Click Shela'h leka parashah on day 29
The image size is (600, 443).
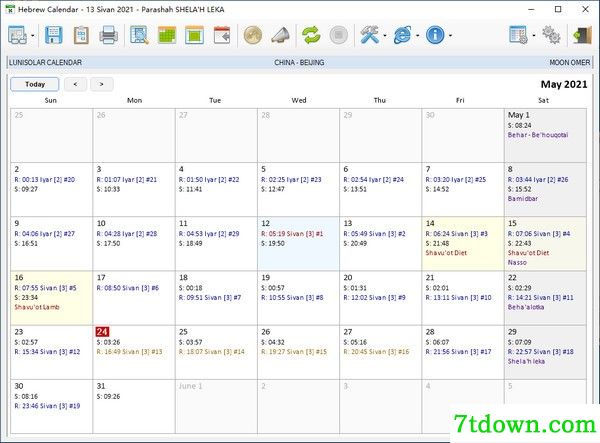click(526, 362)
